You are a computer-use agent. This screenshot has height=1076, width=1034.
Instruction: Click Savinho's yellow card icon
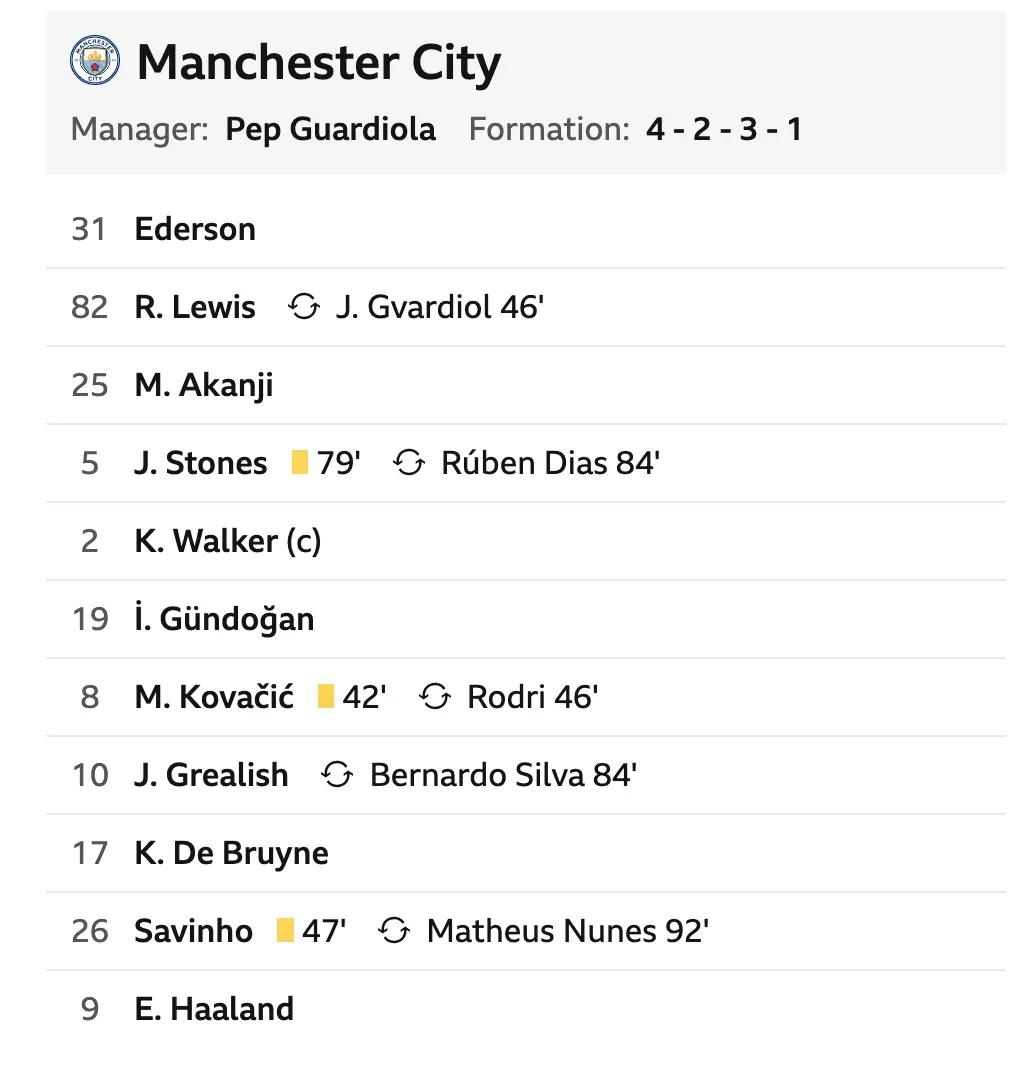[x=285, y=931]
